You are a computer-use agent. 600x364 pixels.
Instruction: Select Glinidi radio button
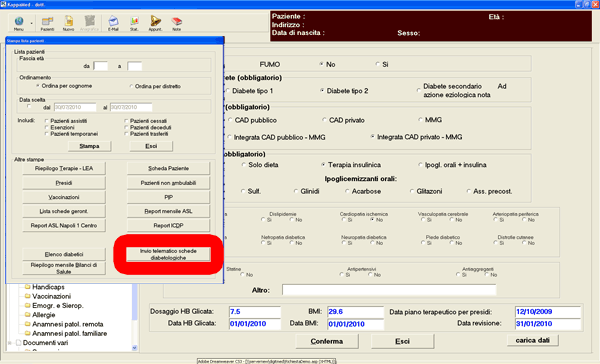pyautogui.click(x=296, y=191)
